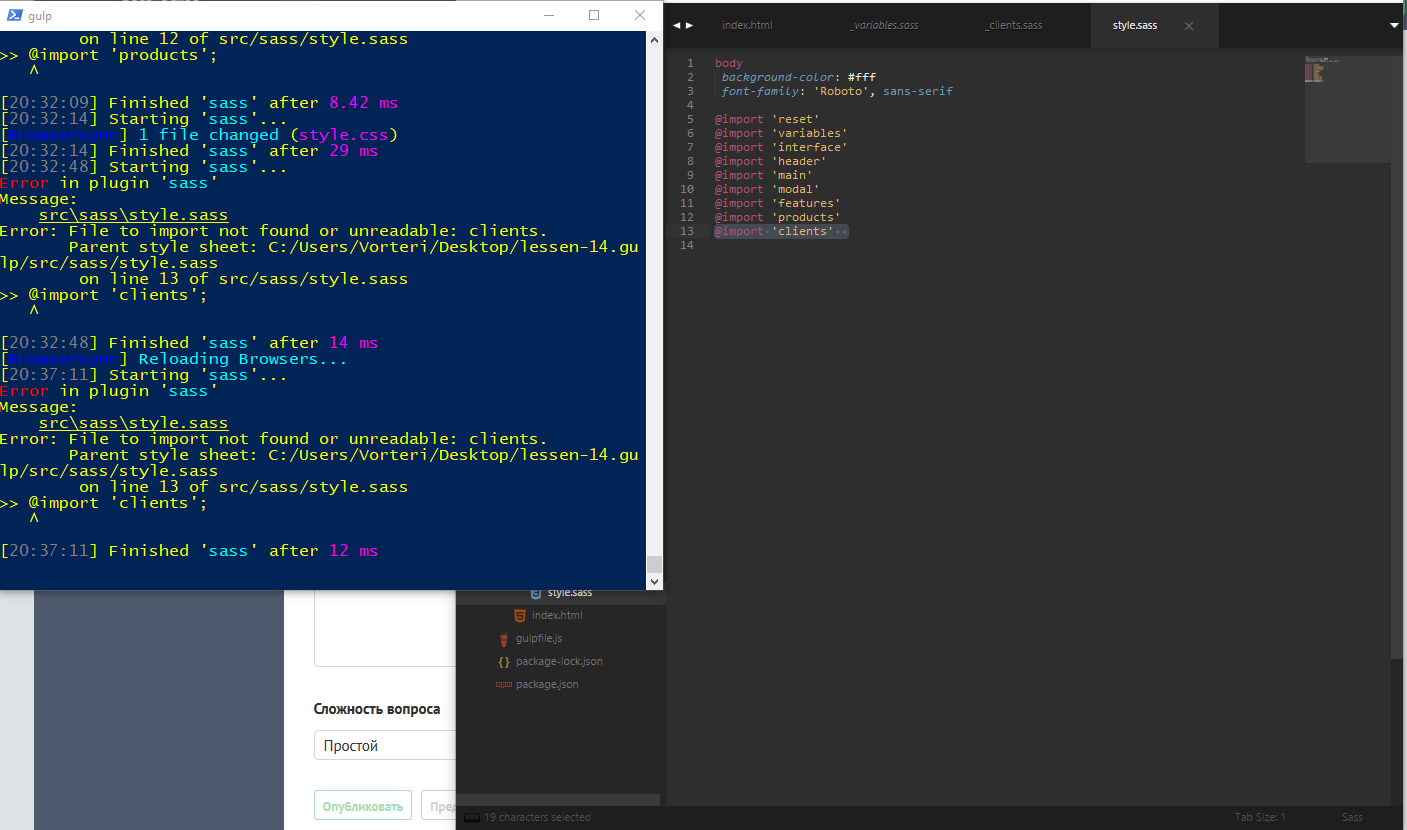Switch to the _variables.sass tab
The height and width of the screenshot is (830, 1407).
(x=883, y=25)
